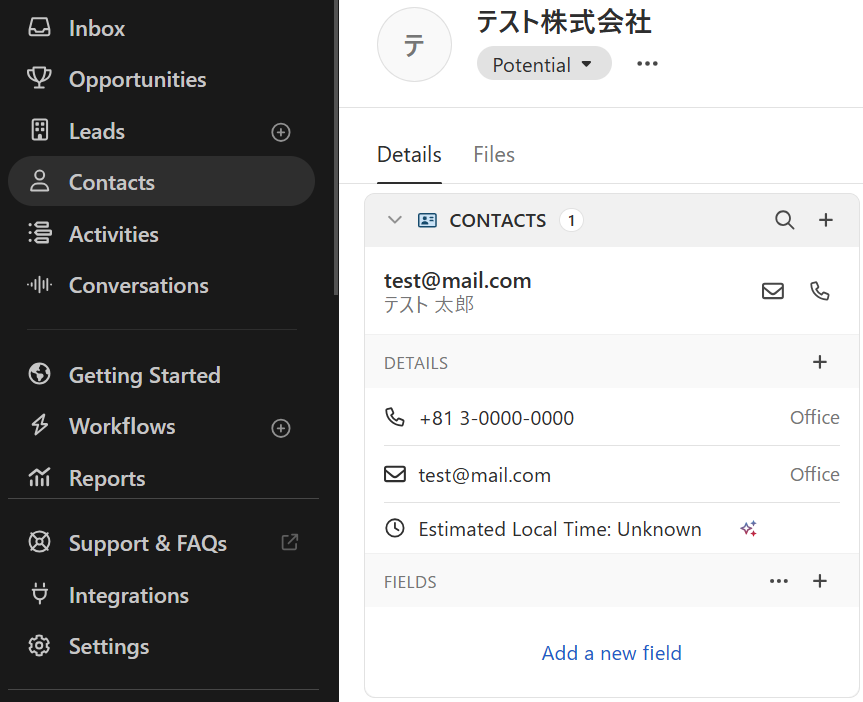
Task: Open Settings from the sidebar
Action: pyautogui.click(x=108, y=647)
